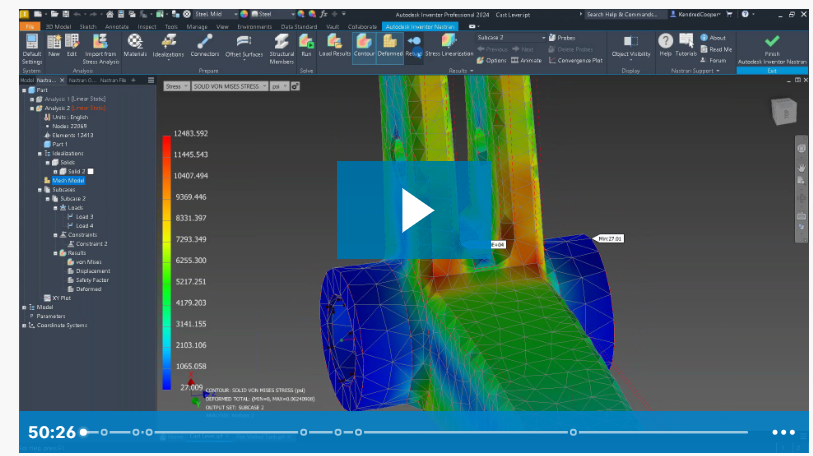Collapse the Analysis 2 tree node
The width and height of the screenshot is (813, 456).
pyautogui.click(x=32, y=108)
